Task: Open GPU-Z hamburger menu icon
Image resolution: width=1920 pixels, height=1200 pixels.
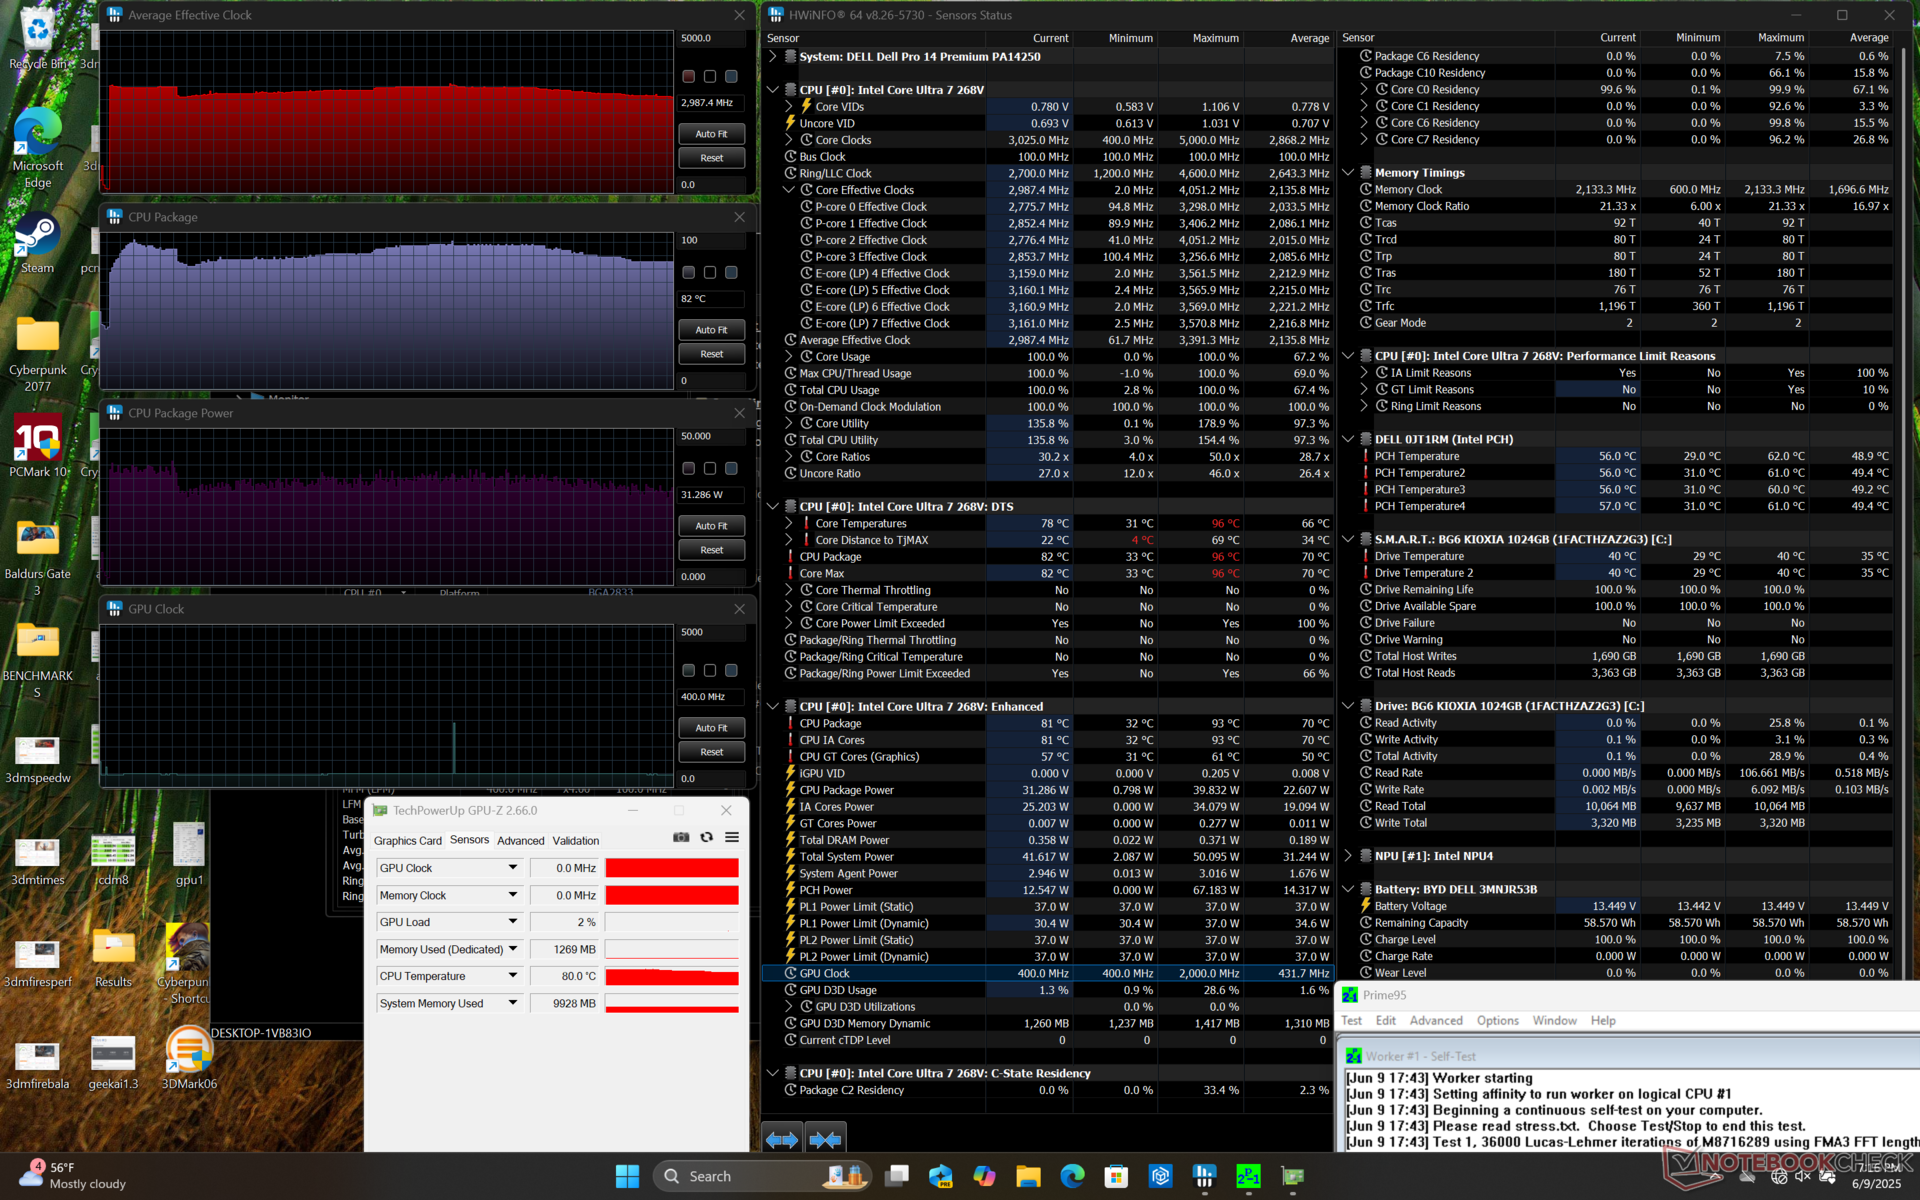Action: tap(732, 838)
